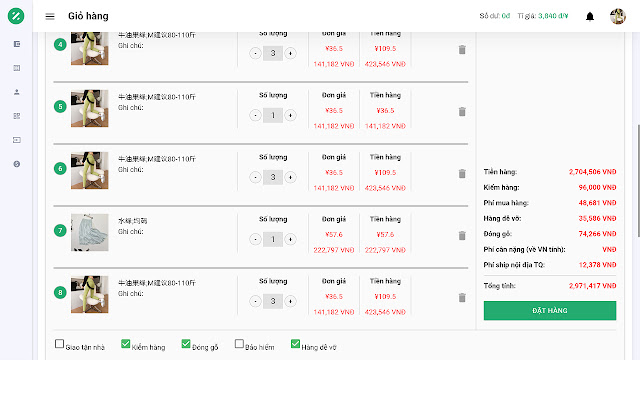Increase quantity of item 5
Viewport: 640px width, 400px height.
pyautogui.click(x=290, y=116)
